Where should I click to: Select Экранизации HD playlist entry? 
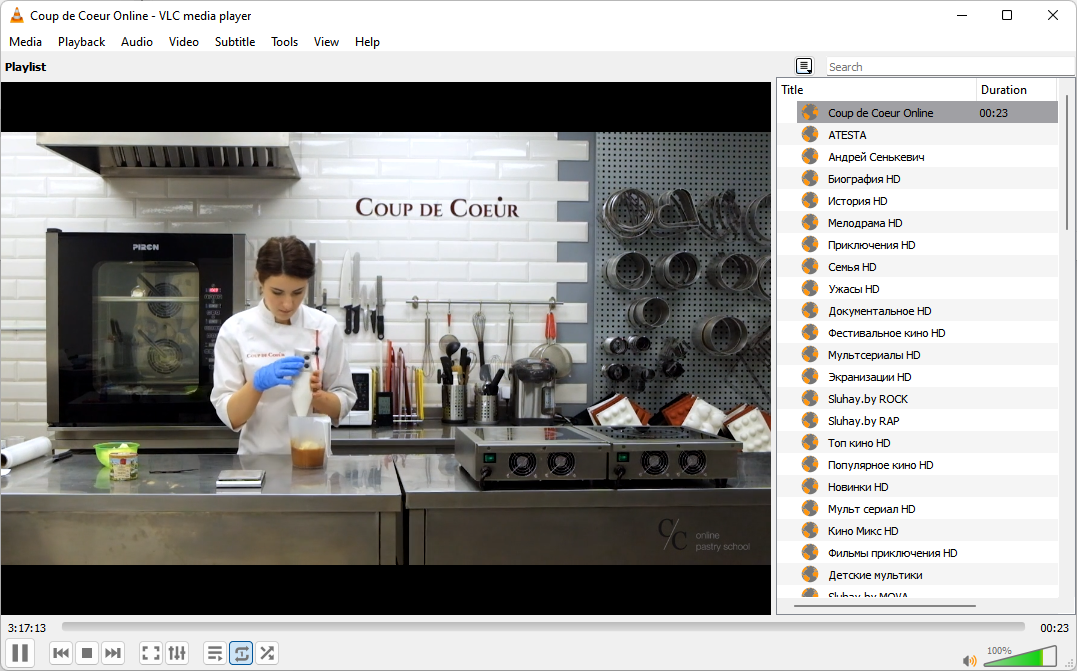point(927,376)
